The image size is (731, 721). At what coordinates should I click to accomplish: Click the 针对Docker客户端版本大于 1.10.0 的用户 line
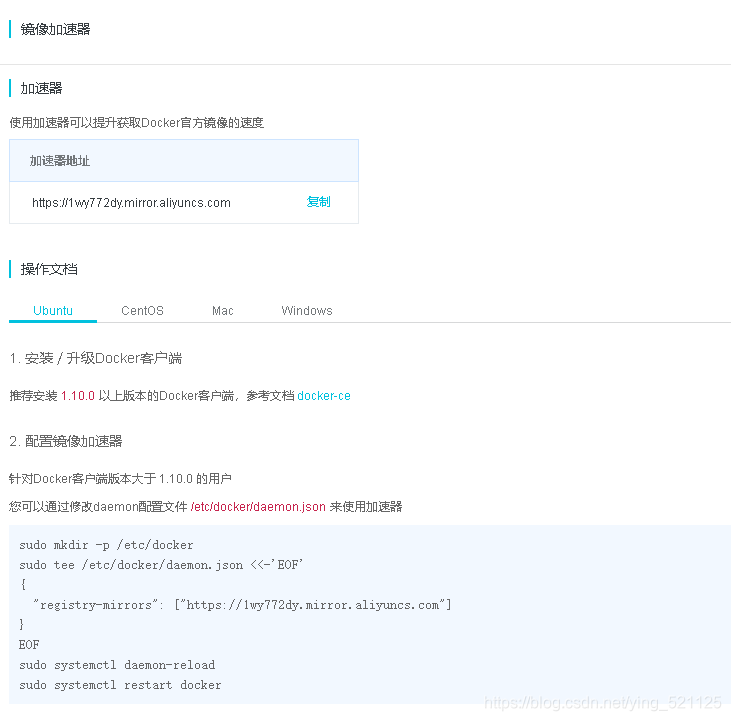120,479
